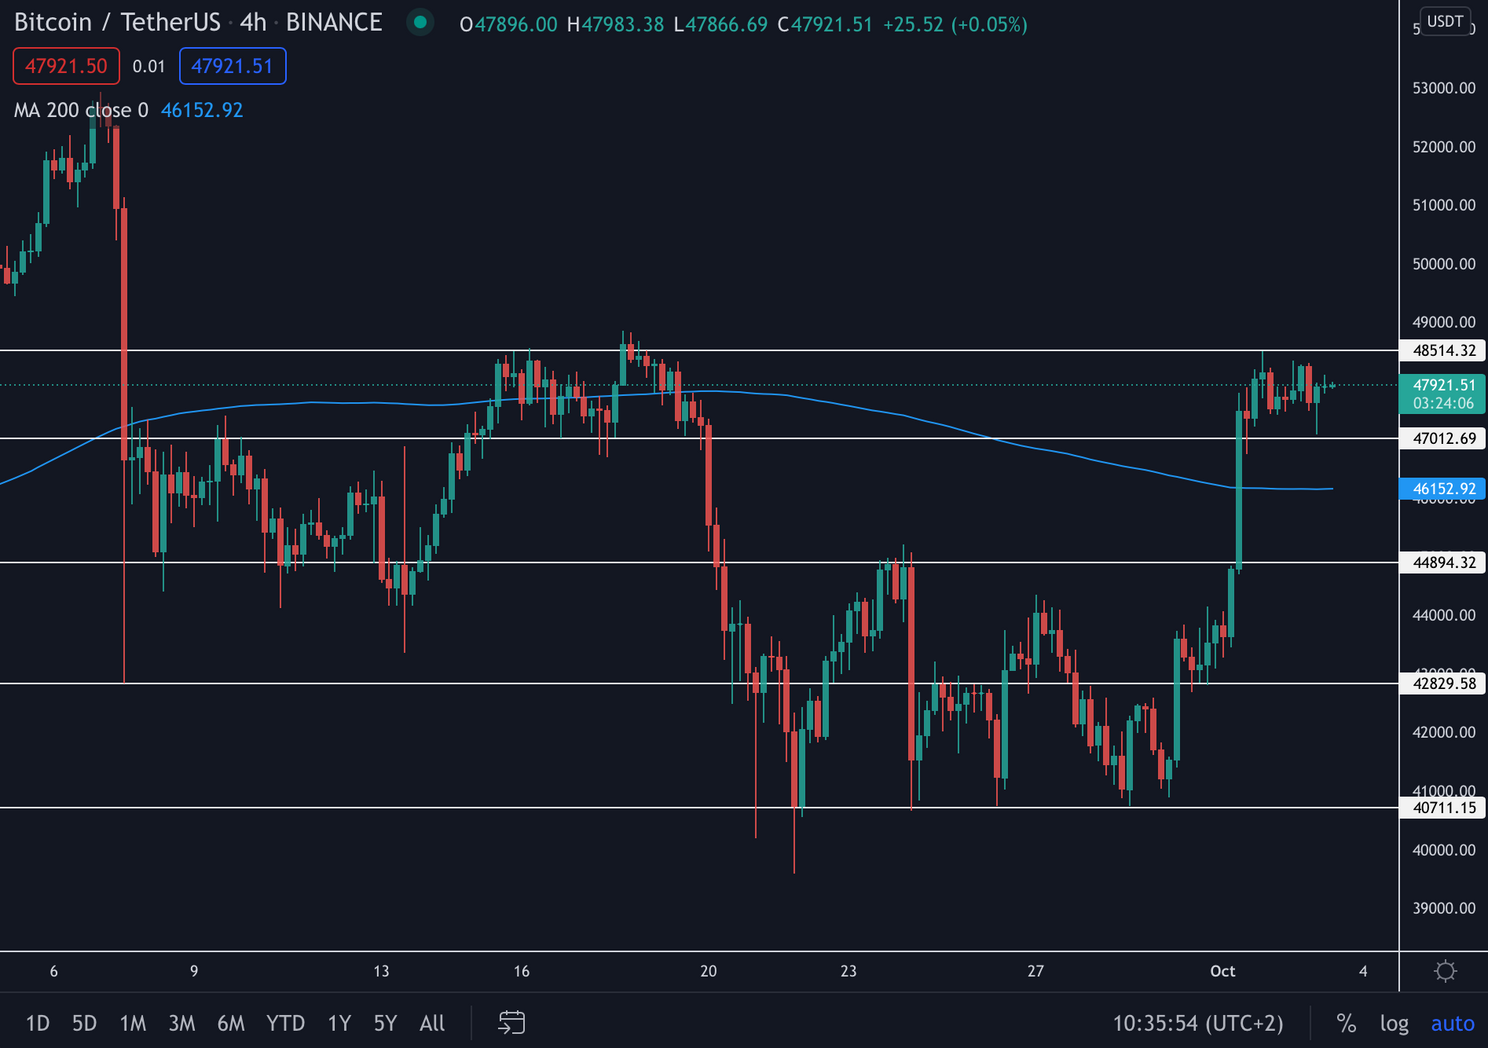Click the 4h interval label in title
Viewport: 1488px width, 1048px height.
pyautogui.click(x=253, y=22)
